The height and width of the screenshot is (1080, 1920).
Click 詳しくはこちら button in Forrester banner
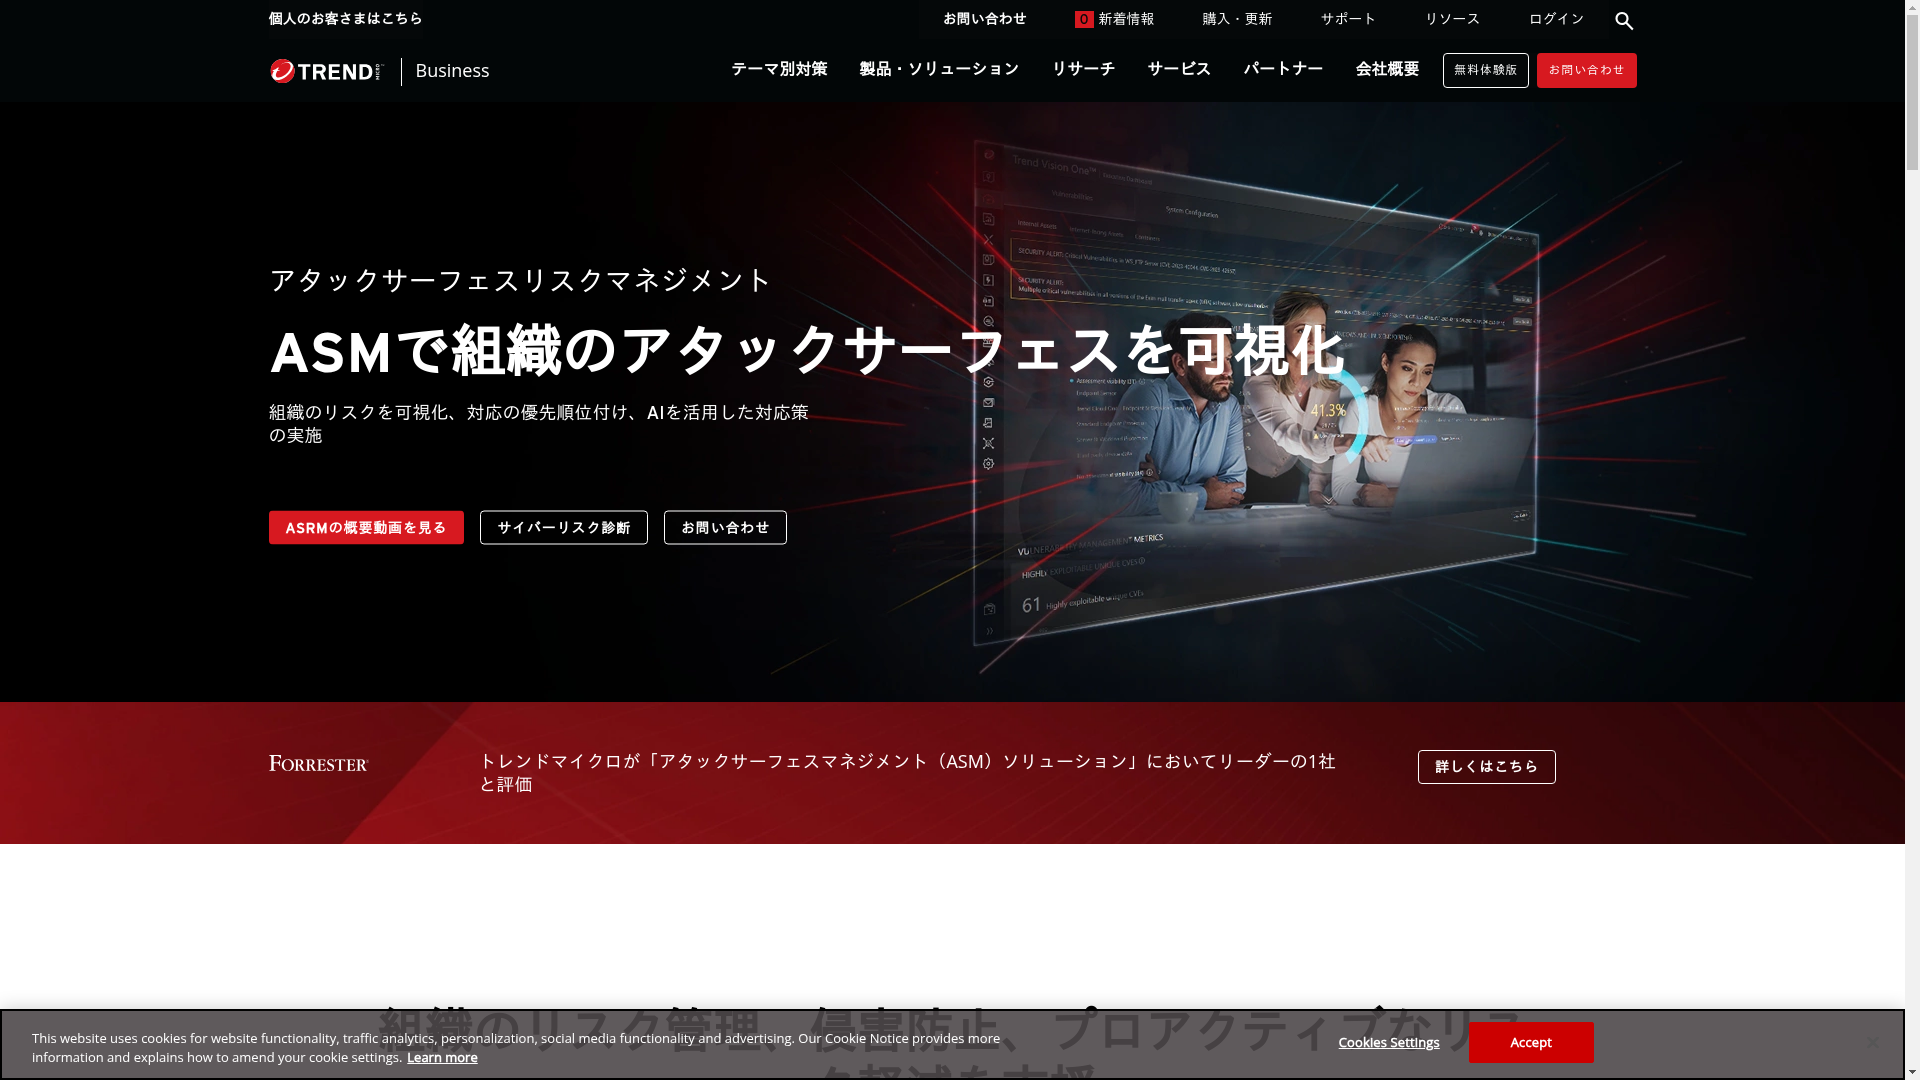(x=1486, y=767)
